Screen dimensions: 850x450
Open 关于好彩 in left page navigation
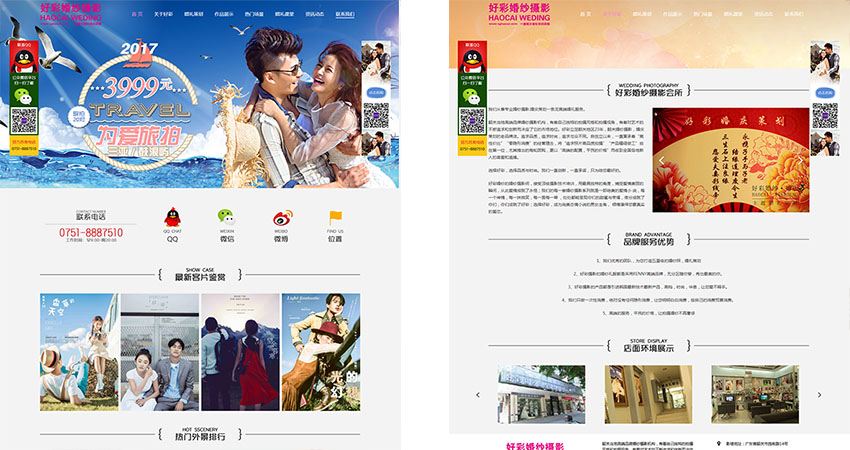coord(163,14)
